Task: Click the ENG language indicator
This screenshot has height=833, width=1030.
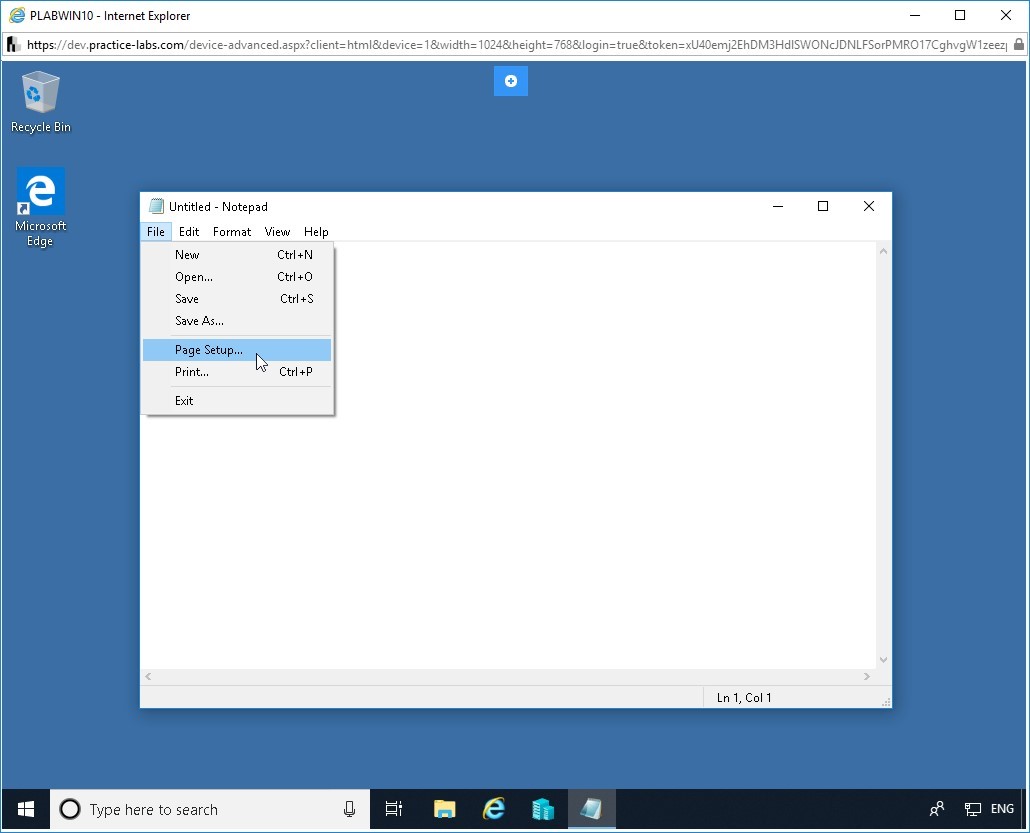Action: (1002, 809)
